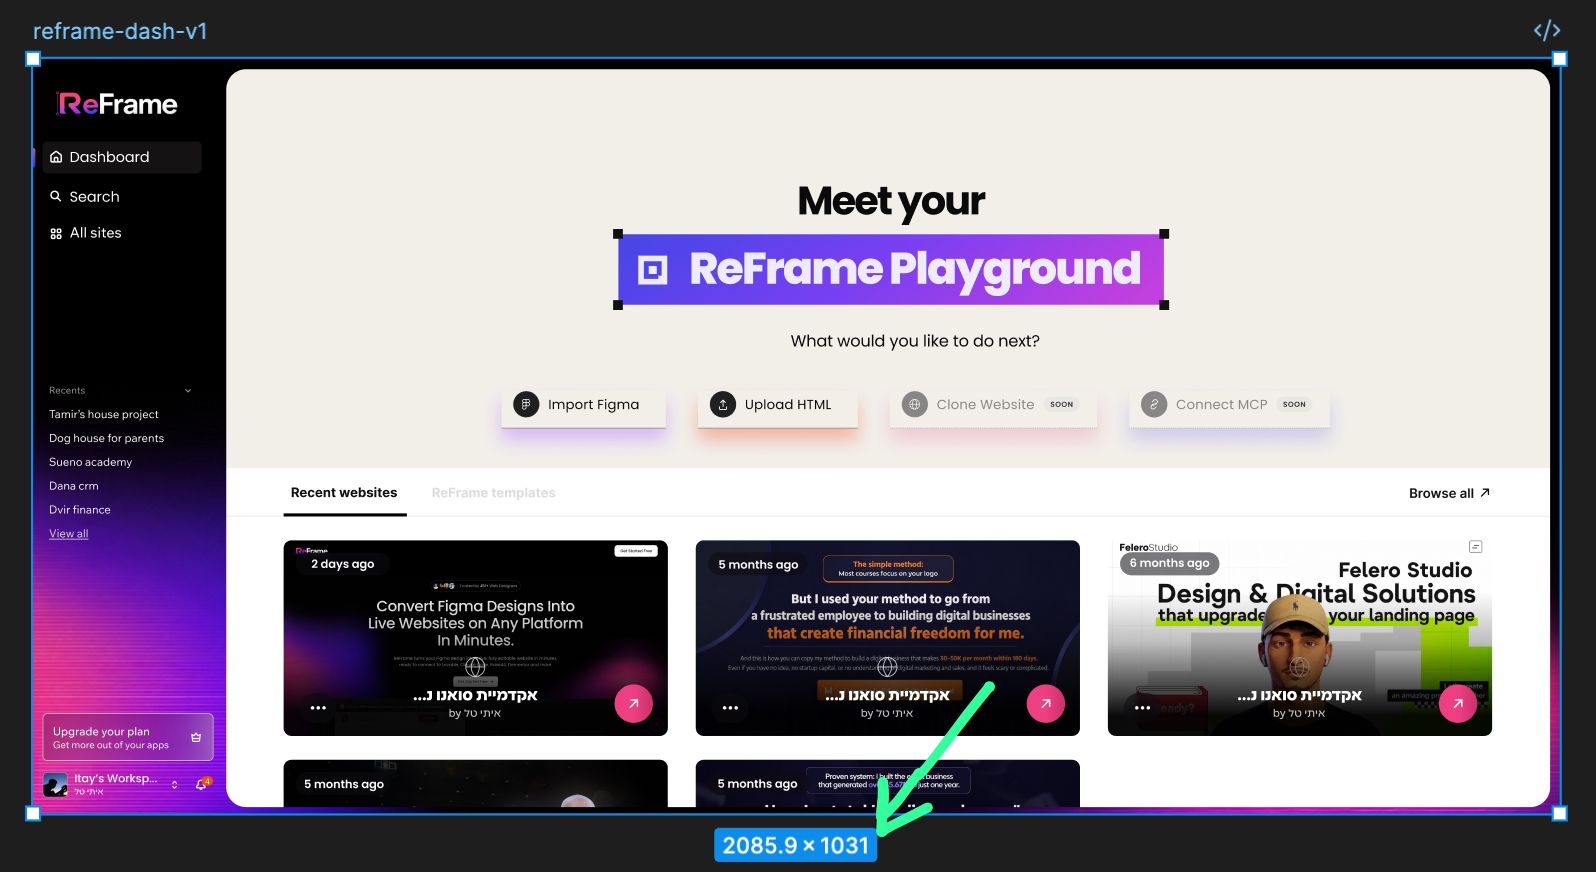The width and height of the screenshot is (1596, 872).
Task: Click the upload icon on Upload HTML
Action: (723, 405)
